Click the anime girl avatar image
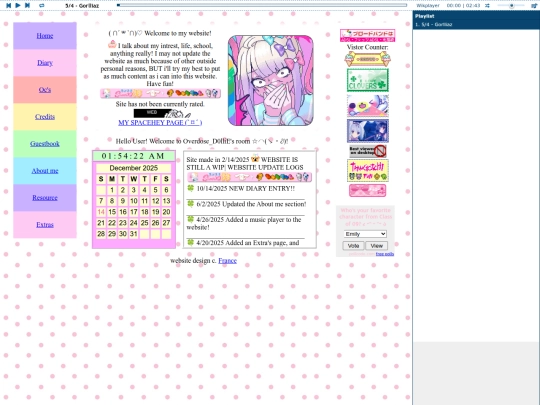Screen dimensions: 540x405 [x=271, y=81]
